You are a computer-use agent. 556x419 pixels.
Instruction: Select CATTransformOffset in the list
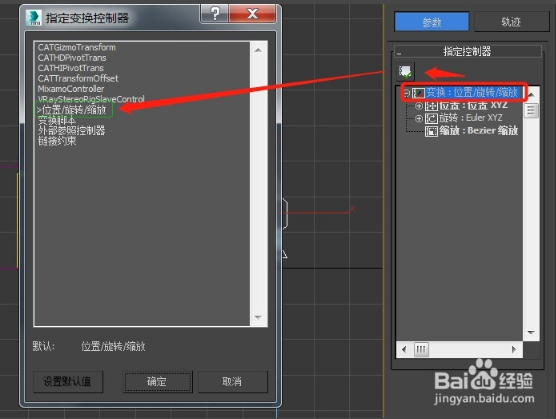pos(78,78)
